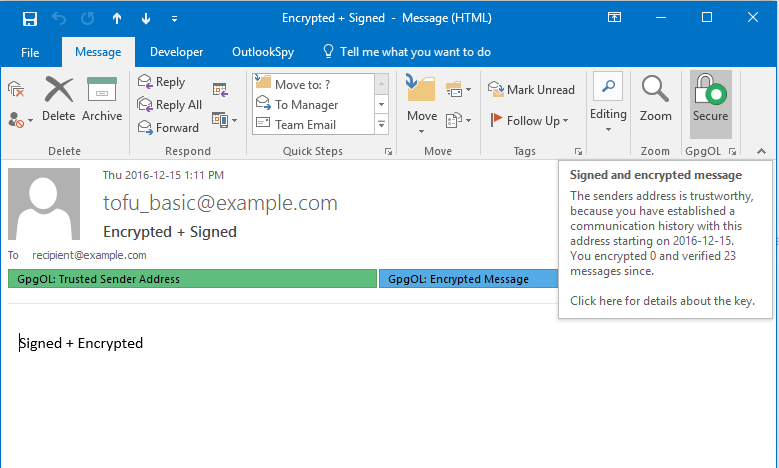
Task: Click the green Trusted Sender Address bar
Action: point(192,279)
